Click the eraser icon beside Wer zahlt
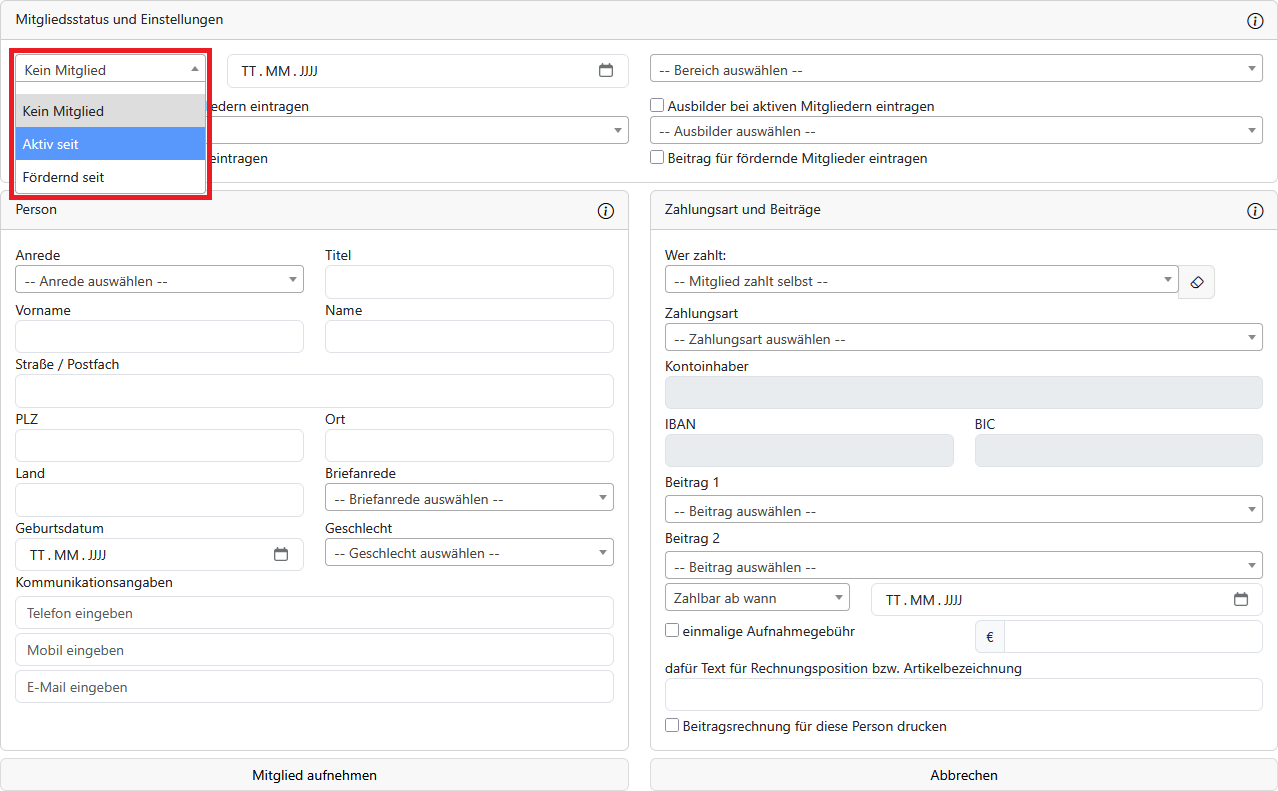This screenshot has width=1278, height=791. point(1196,282)
